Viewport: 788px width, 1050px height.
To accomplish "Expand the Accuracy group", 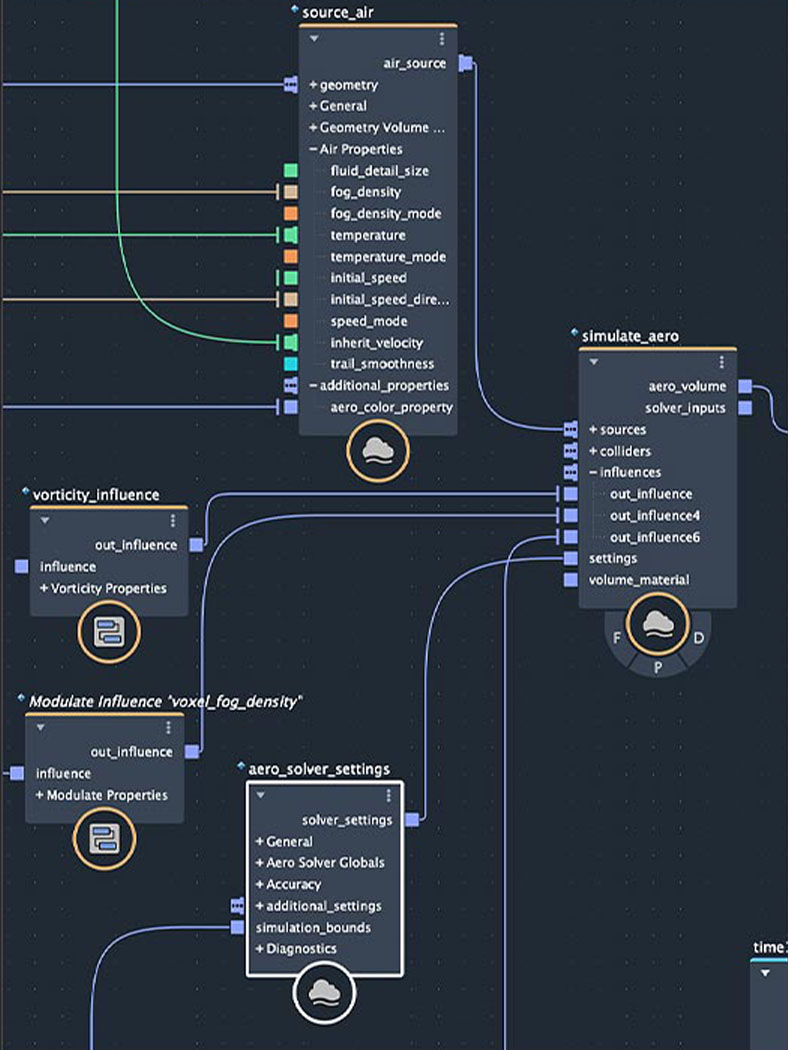I will coord(260,884).
